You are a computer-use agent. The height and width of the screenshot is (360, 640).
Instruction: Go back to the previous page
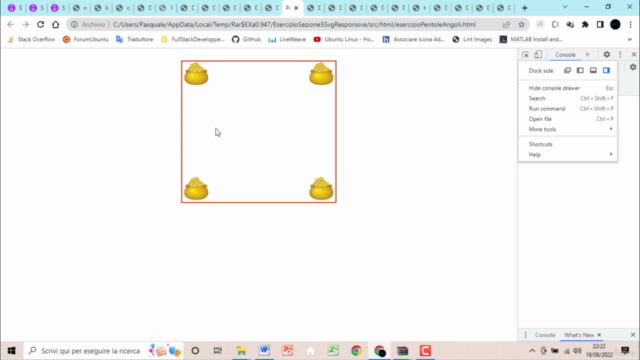tap(11, 24)
